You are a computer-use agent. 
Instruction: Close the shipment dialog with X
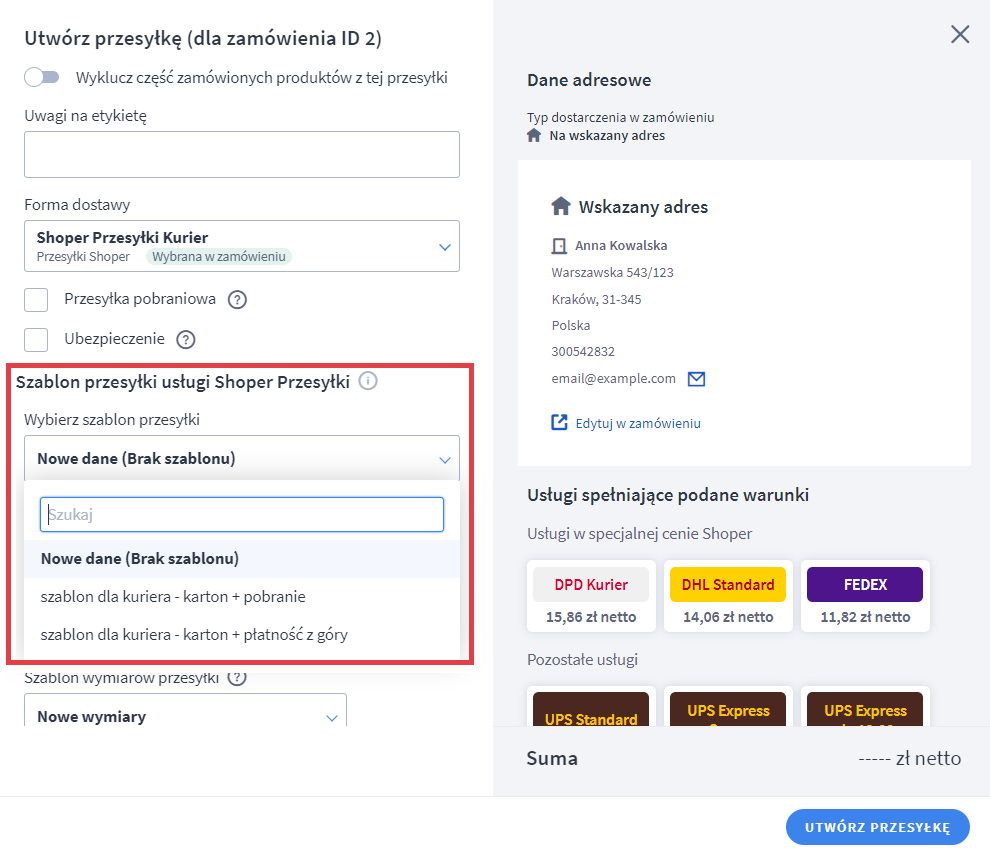click(960, 35)
